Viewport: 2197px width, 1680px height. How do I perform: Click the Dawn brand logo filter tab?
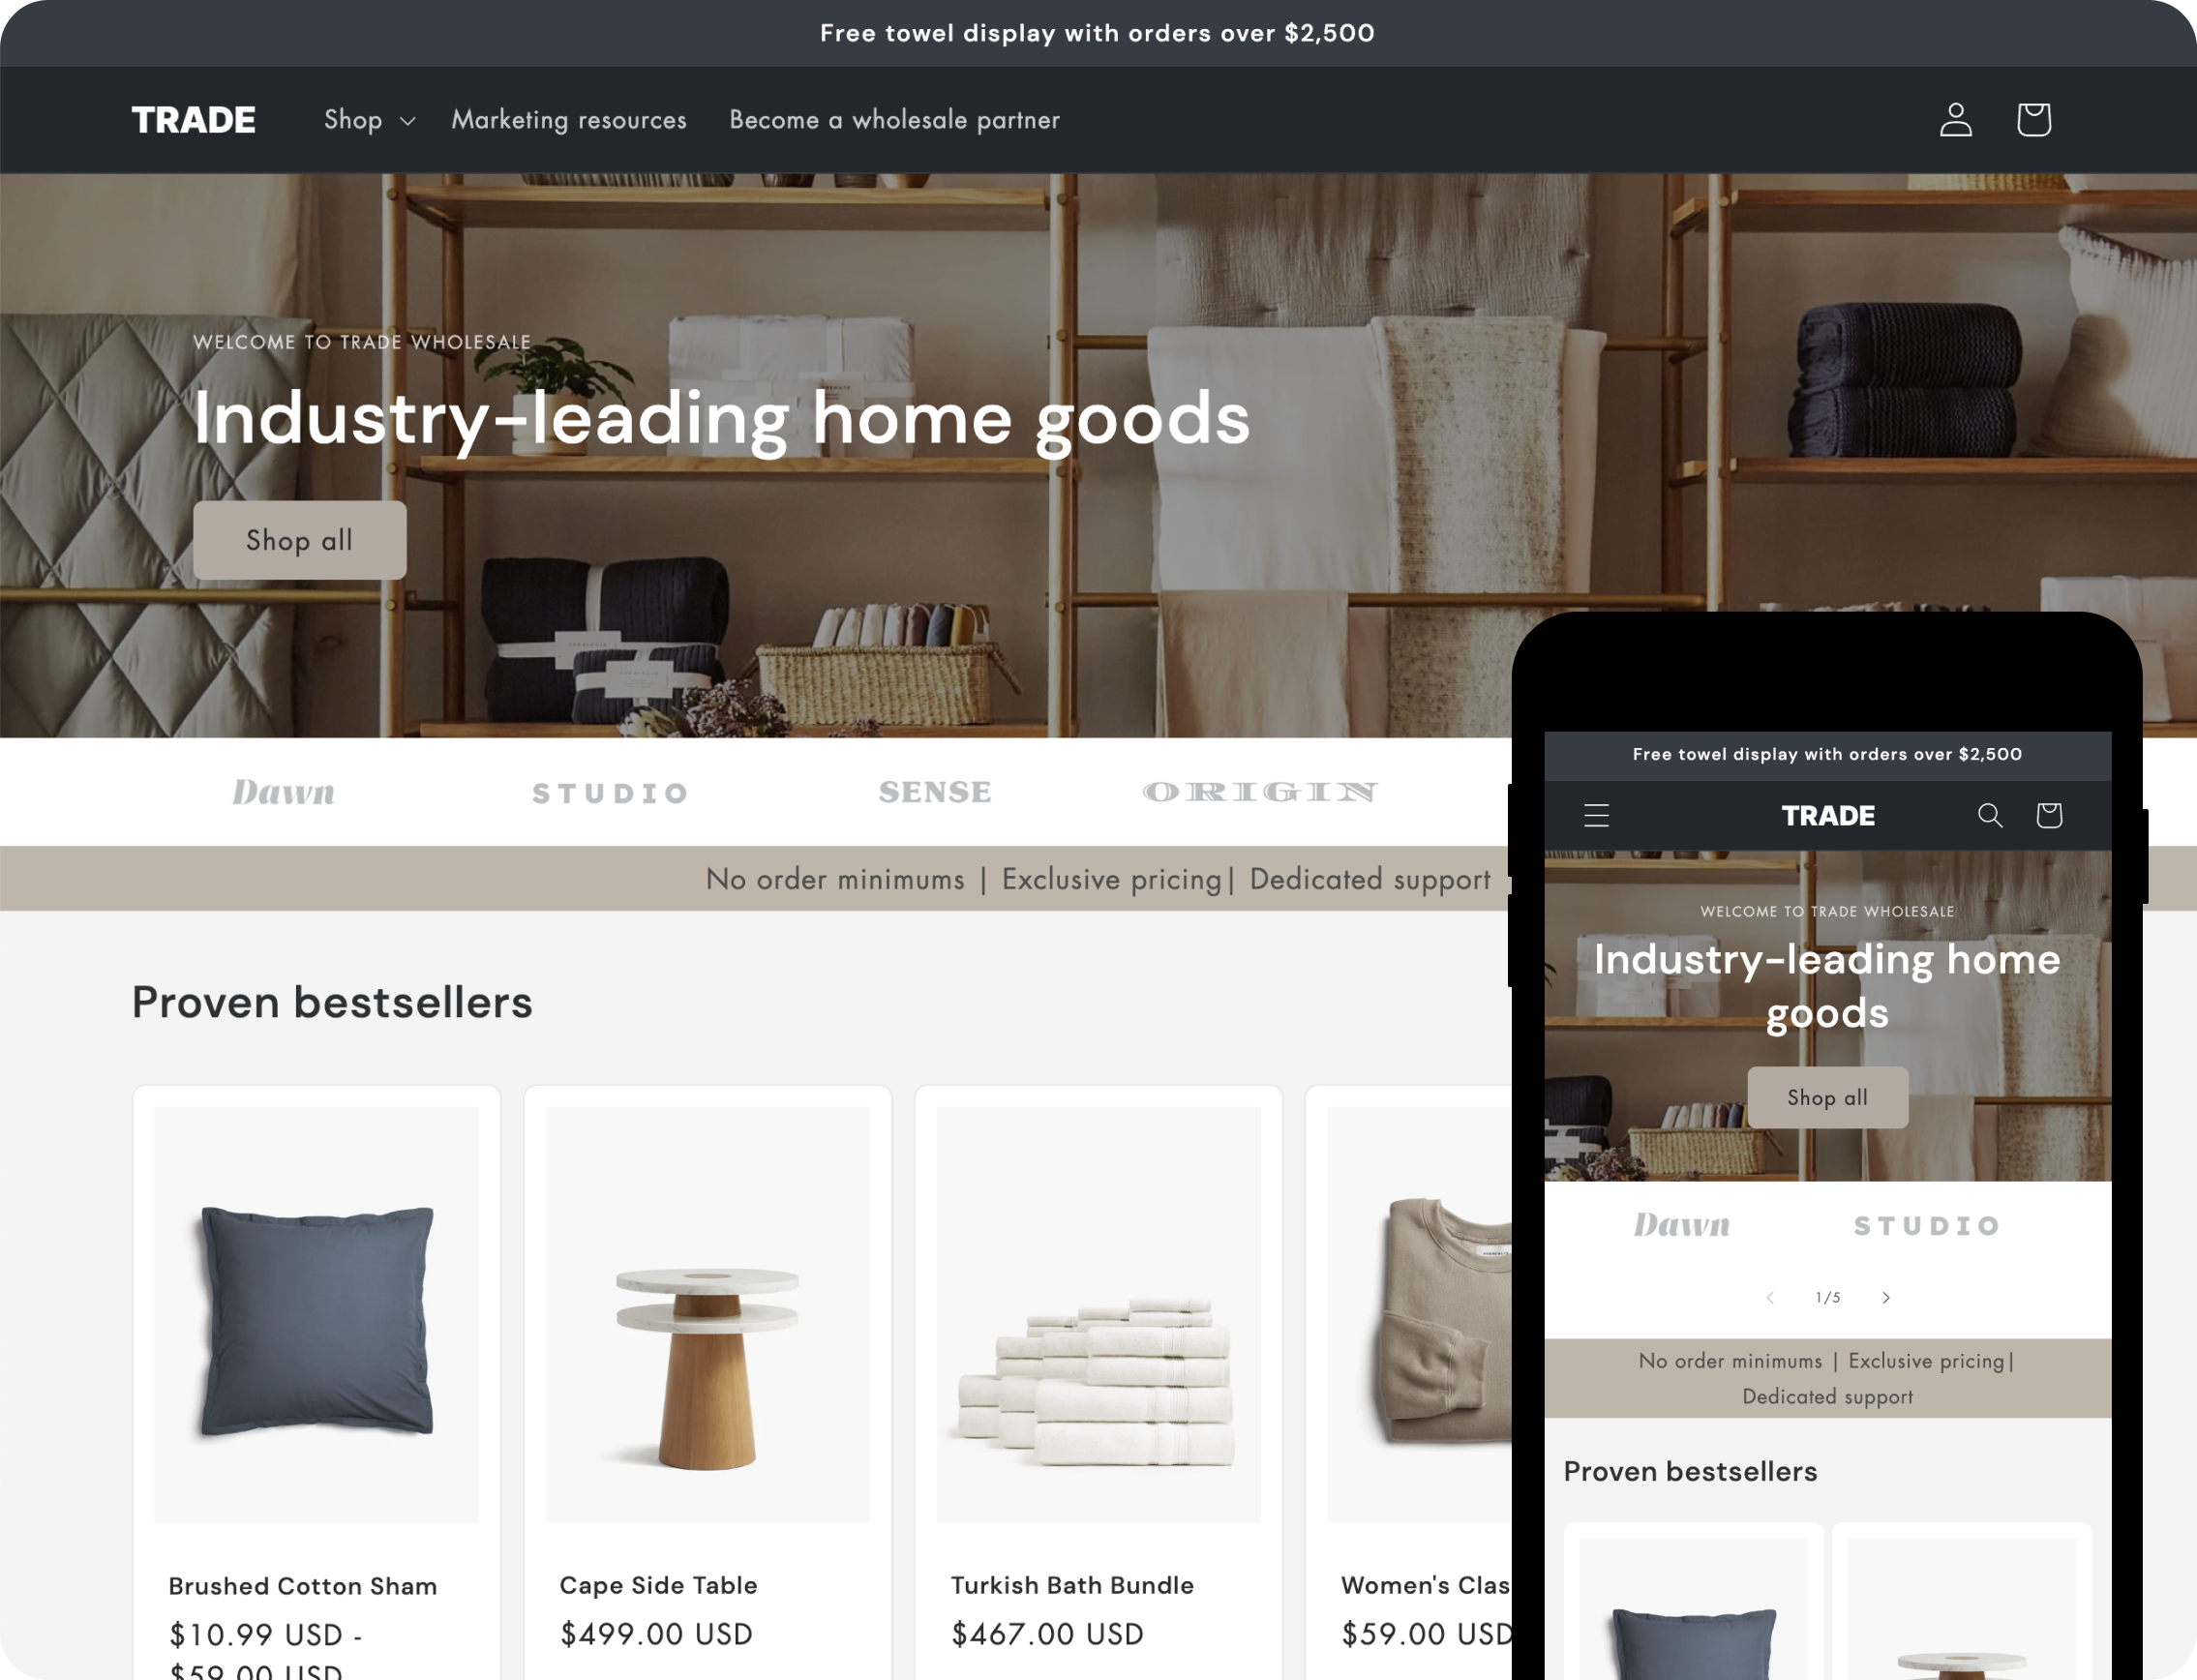[283, 791]
